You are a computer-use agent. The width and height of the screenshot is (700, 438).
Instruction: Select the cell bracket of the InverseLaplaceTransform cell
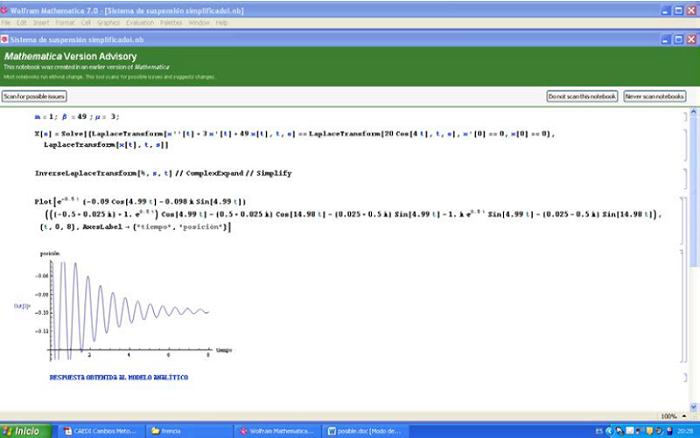pyautogui.click(x=685, y=179)
